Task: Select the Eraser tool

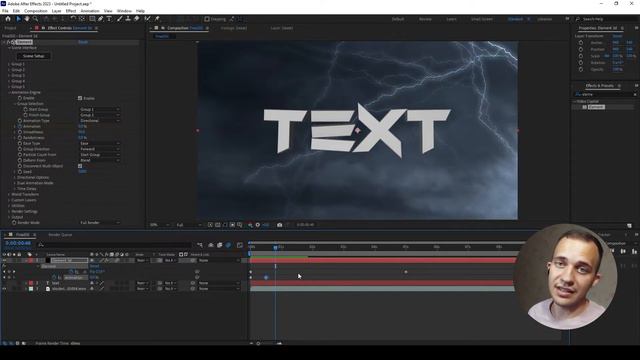Action: point(136,19)
